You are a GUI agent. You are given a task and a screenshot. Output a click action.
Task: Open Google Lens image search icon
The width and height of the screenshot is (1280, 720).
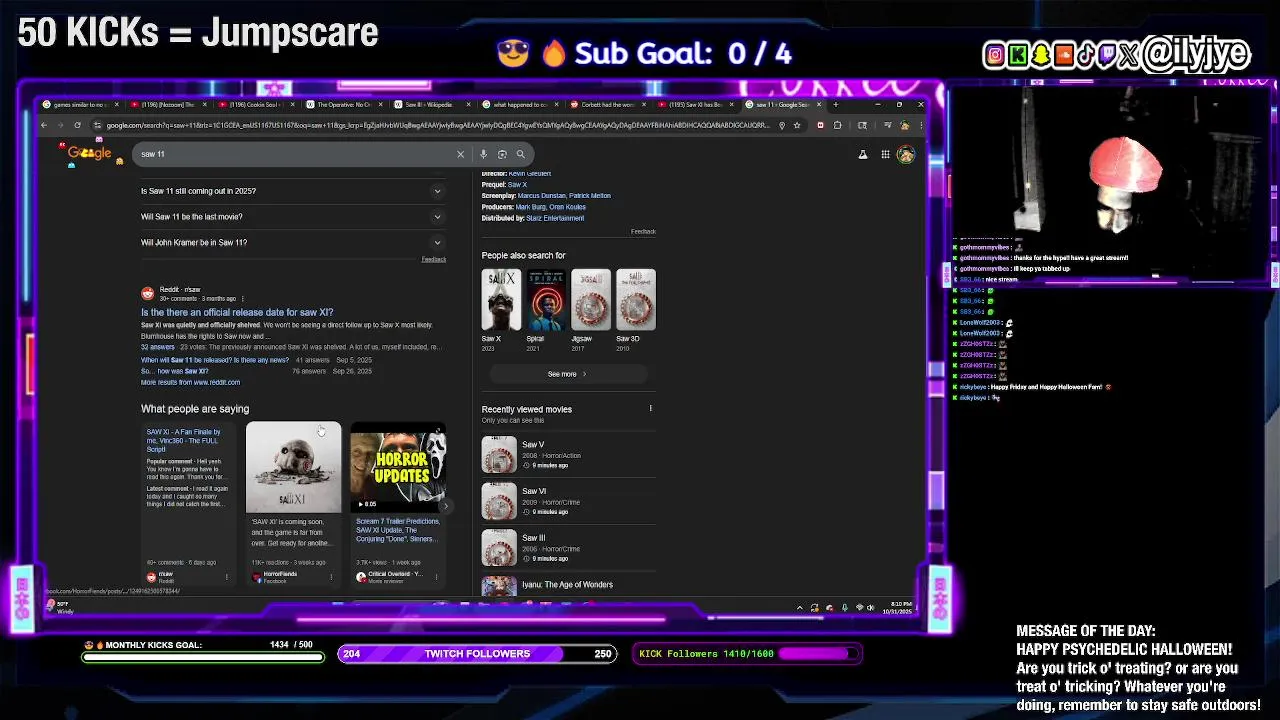coord(502,154)
